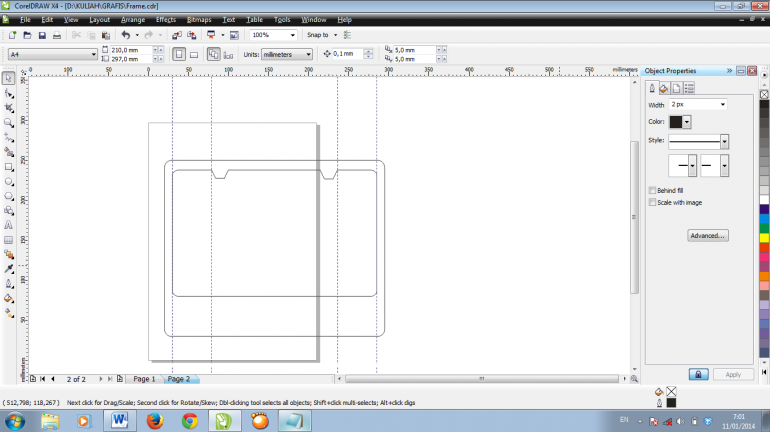Select the Shape tool
Image resolution: width=770 pixels, height=432 pixels.
(8, 93)
